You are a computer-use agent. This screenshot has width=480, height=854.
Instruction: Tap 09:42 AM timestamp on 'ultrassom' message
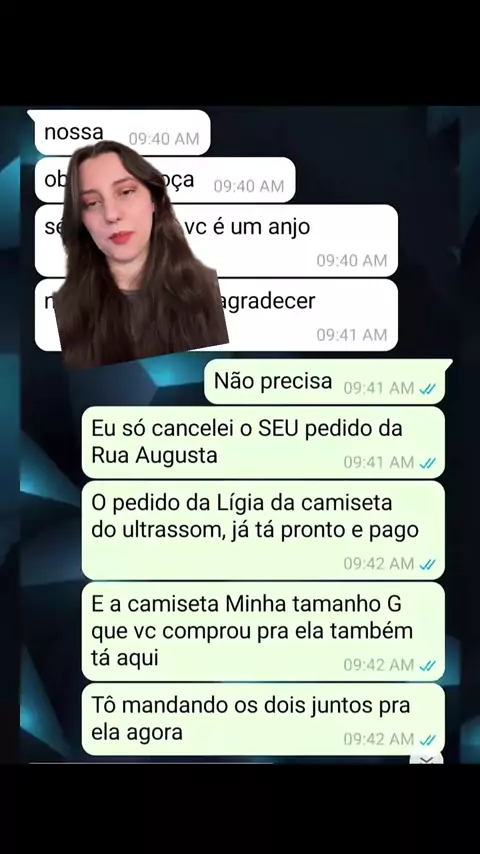379,564
